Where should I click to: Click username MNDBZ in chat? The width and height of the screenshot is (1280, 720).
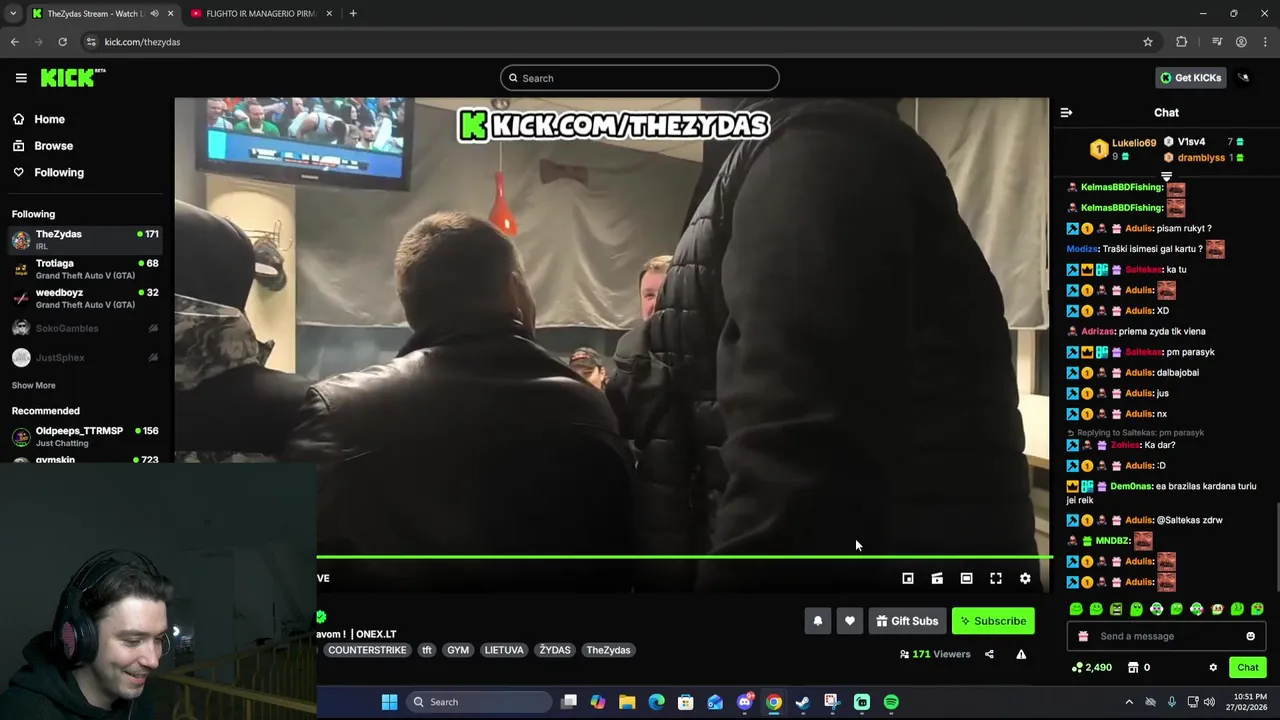(1112, 541)
